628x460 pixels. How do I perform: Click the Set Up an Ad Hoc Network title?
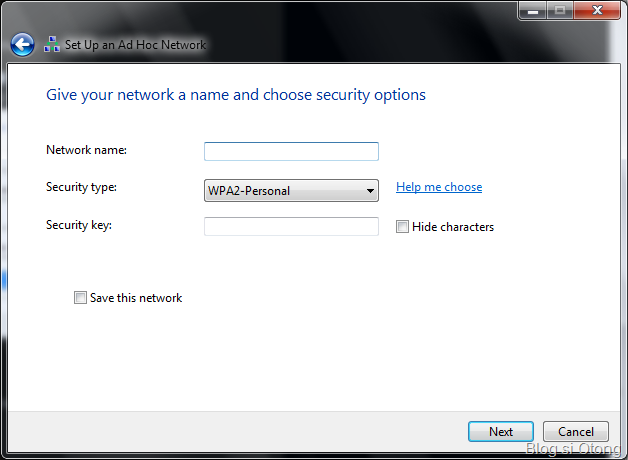(x=135, y=44)
